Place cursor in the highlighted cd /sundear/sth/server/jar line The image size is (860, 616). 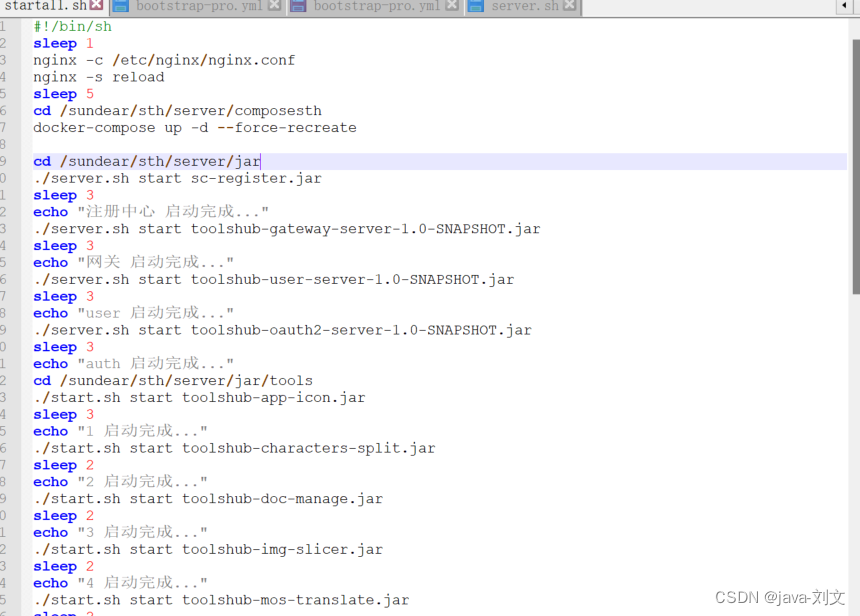tap(150, 161)
